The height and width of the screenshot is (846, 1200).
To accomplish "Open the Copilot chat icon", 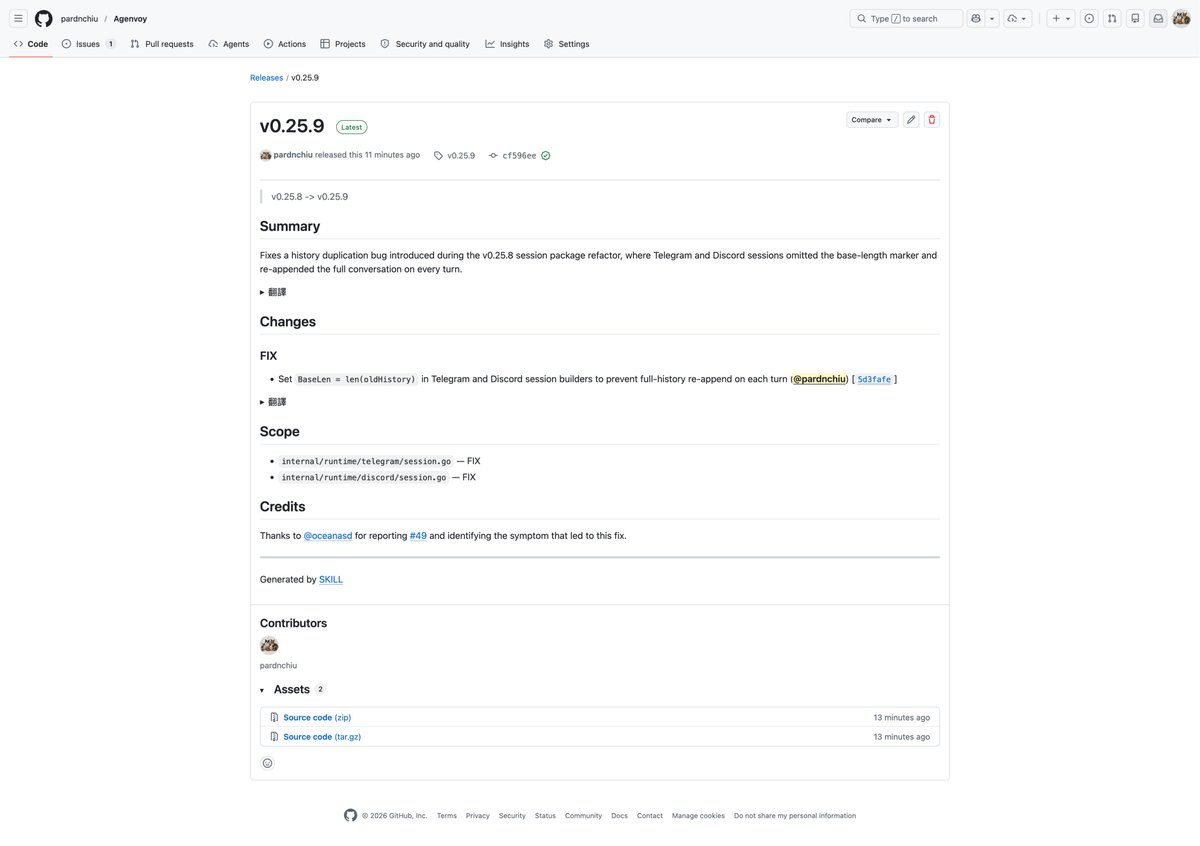I will pos(975,18).
